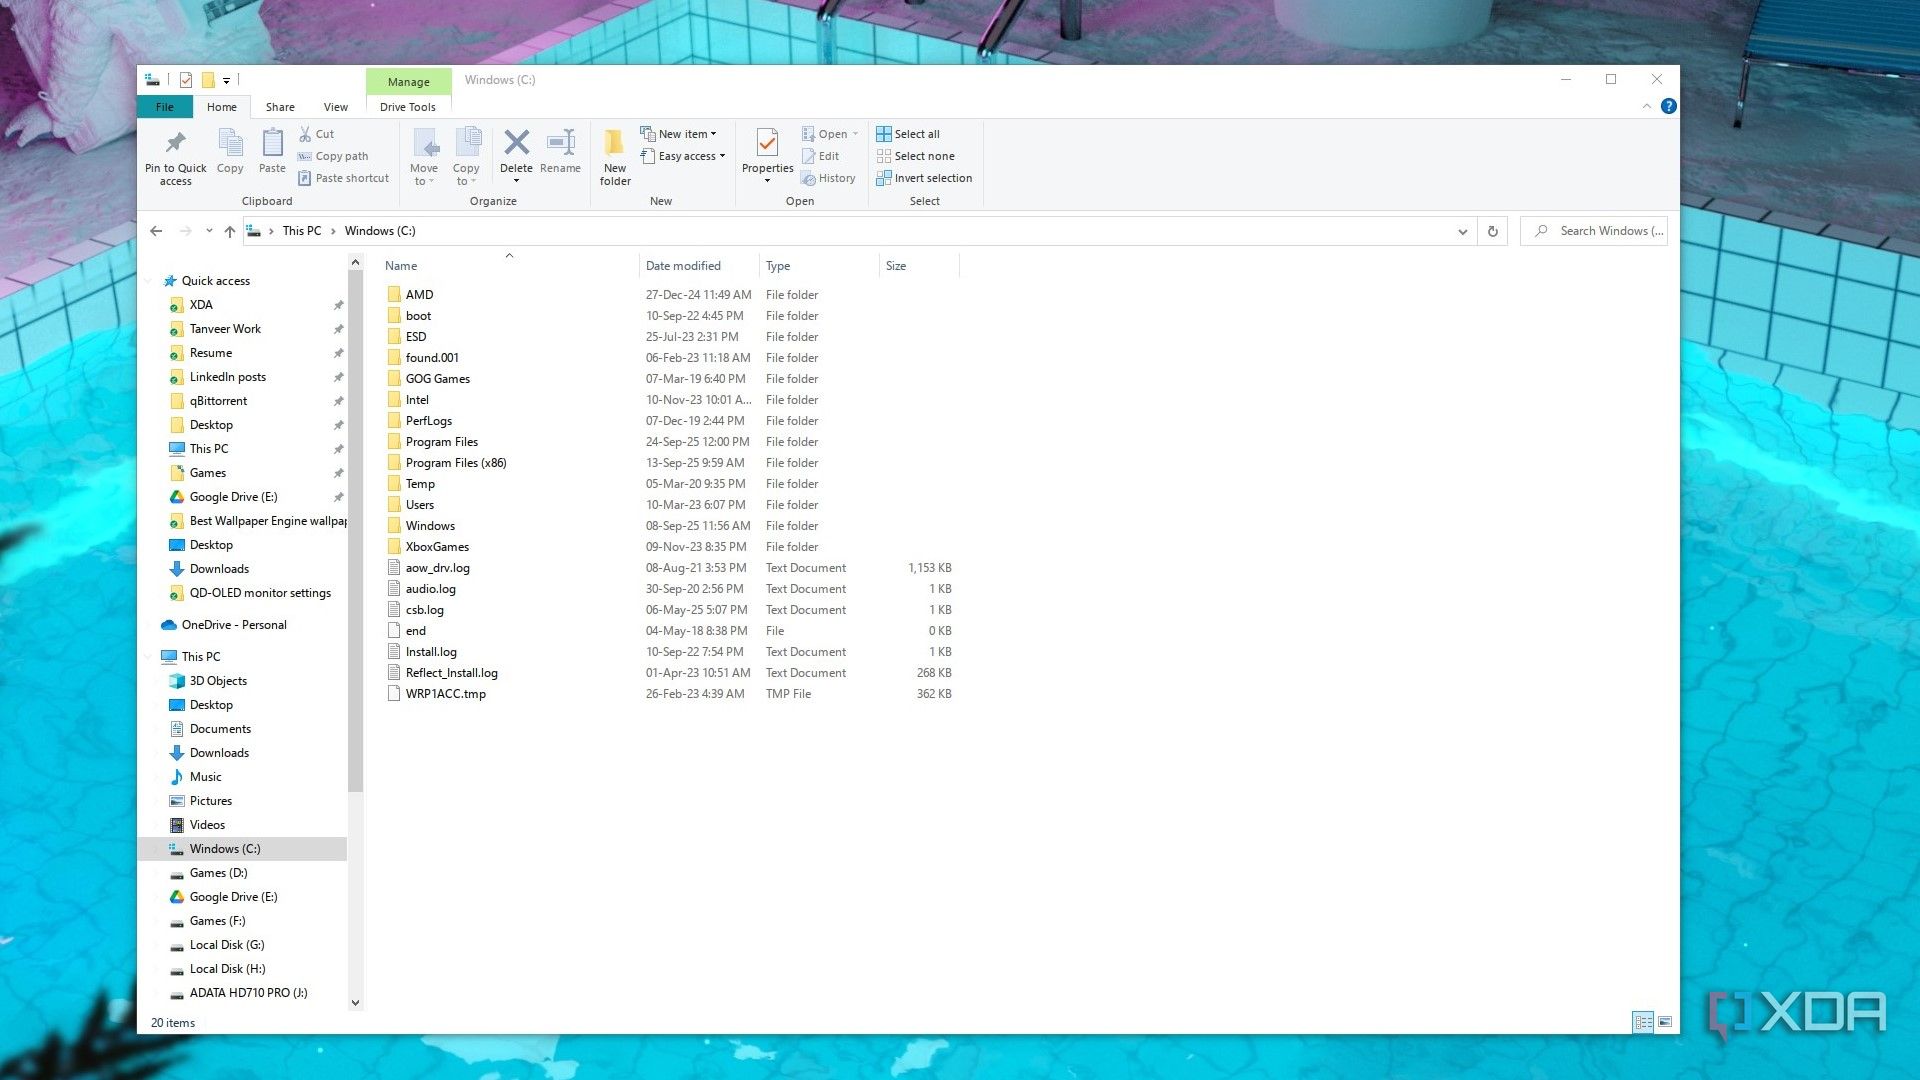Click the History ribbon command
Viewport: 1920px width, 1080px height.
[828, 178]
